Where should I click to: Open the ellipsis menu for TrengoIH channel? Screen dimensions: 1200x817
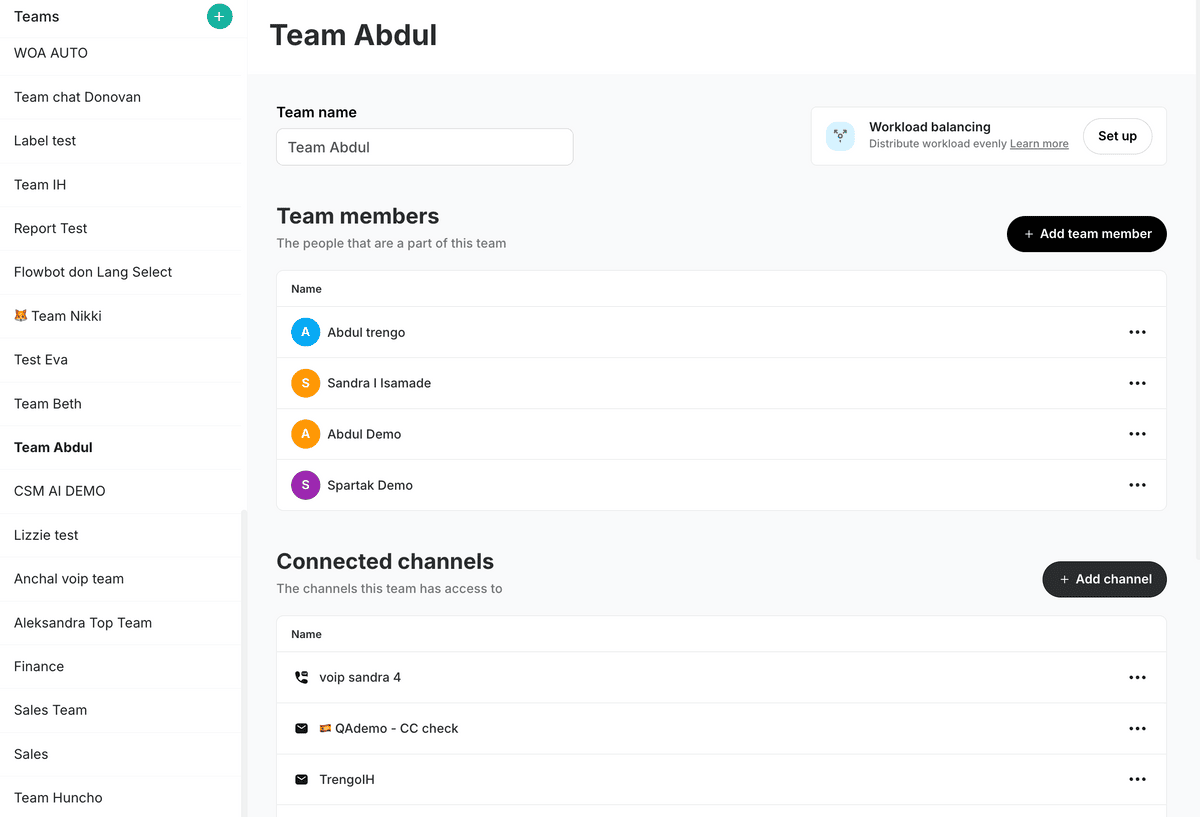pos(1137,779)
